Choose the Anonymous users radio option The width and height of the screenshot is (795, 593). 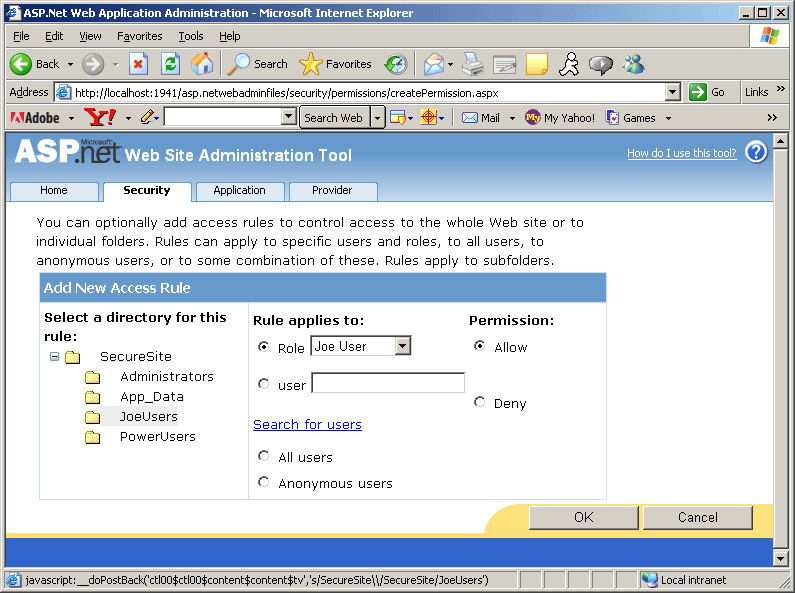coord(264,482)
